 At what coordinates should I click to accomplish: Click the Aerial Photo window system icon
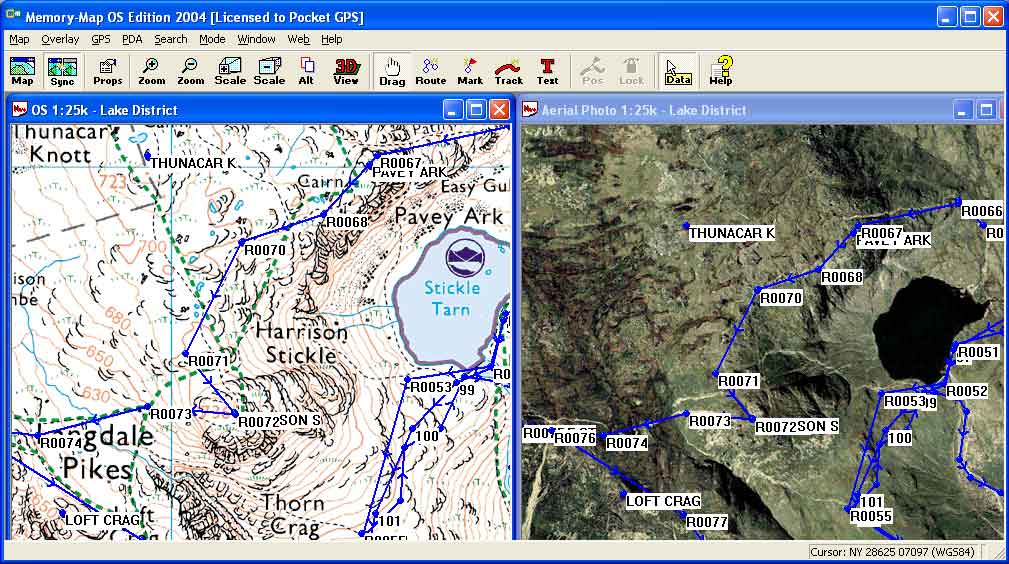[x=530, y=109]
